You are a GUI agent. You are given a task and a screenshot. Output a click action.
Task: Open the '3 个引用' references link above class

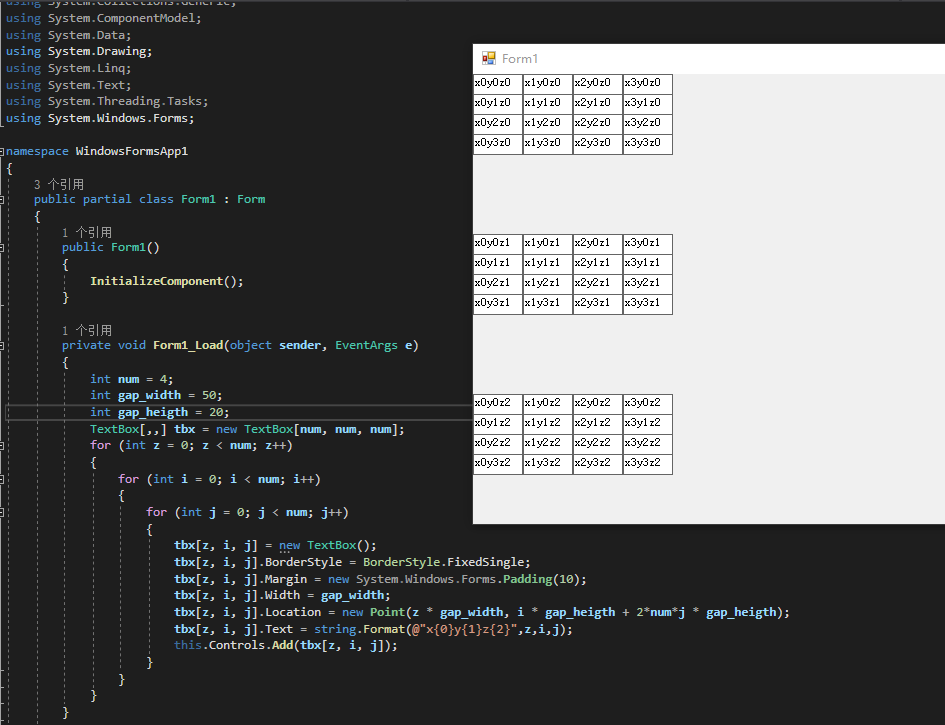[x=58, y=185]
